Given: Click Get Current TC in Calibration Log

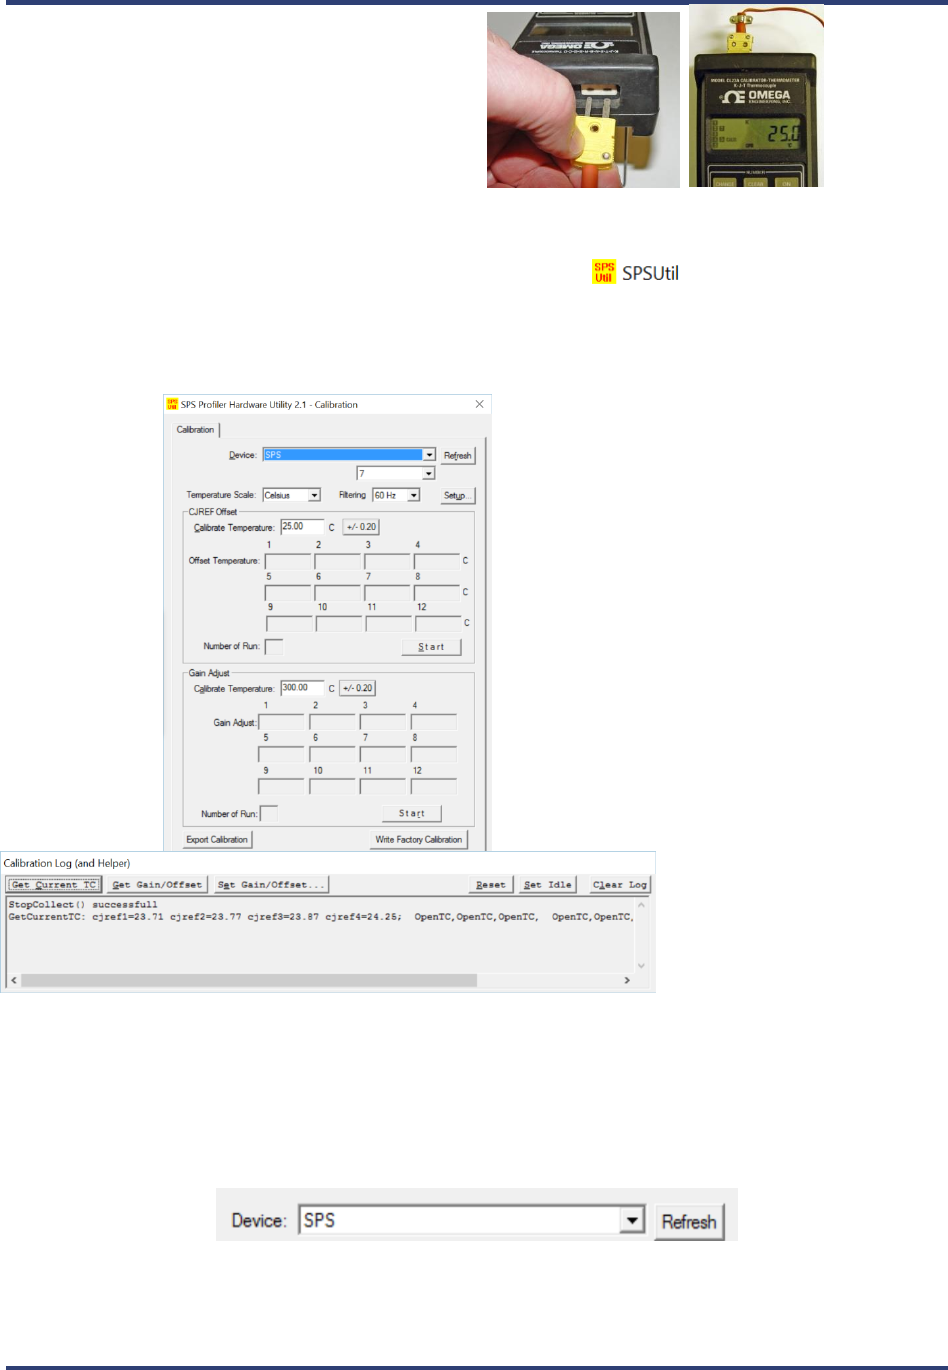Looking at the screenshot, I should (x=54, y=885).
